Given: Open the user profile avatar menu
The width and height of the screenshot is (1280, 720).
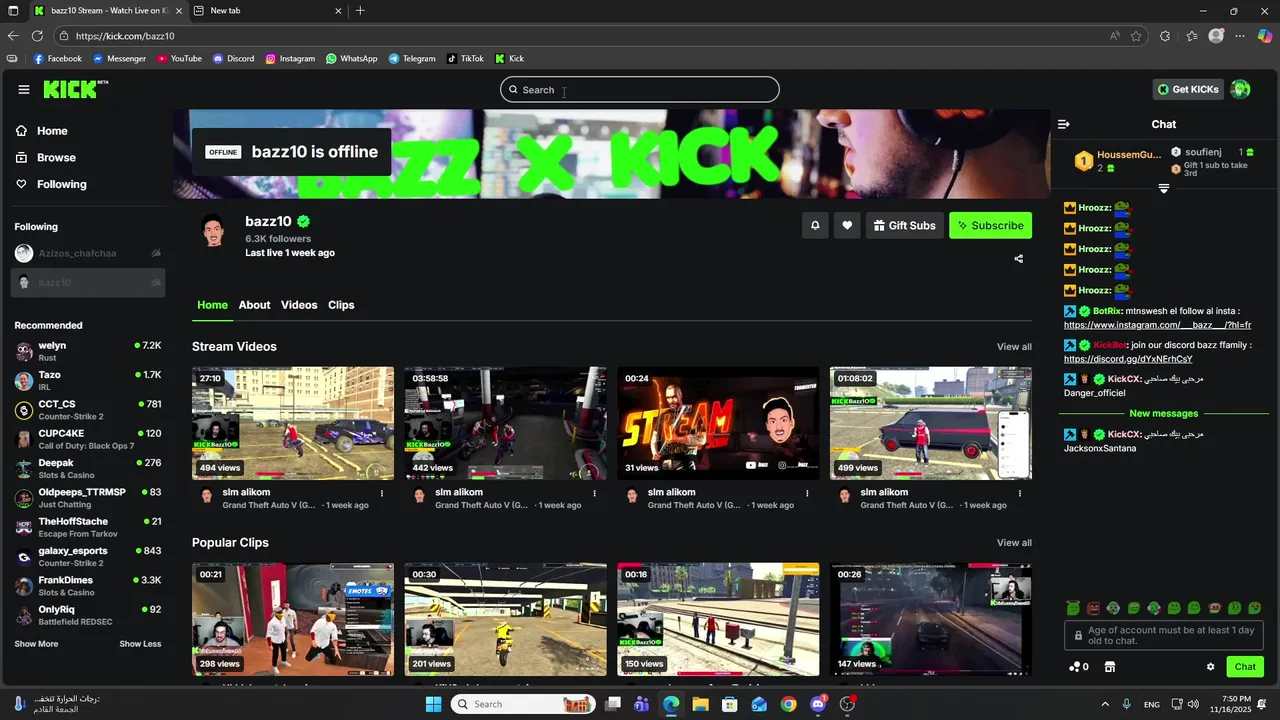Looking at the screenshot, I should 1240,89.
